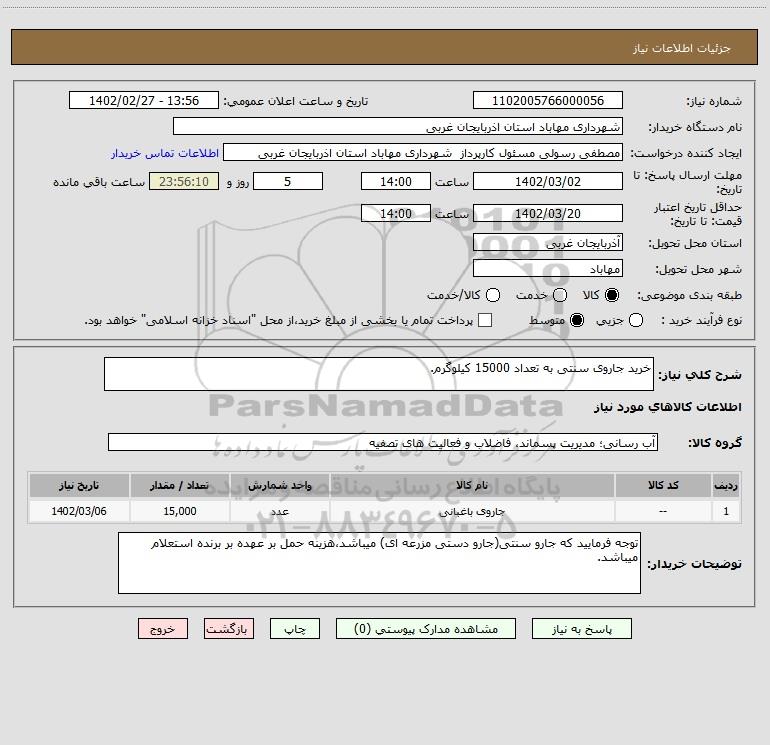Screen dimensions: 770x745
Task: Click the جزئیات اطلاعات نیاز header title
Action: pos(682,48)
